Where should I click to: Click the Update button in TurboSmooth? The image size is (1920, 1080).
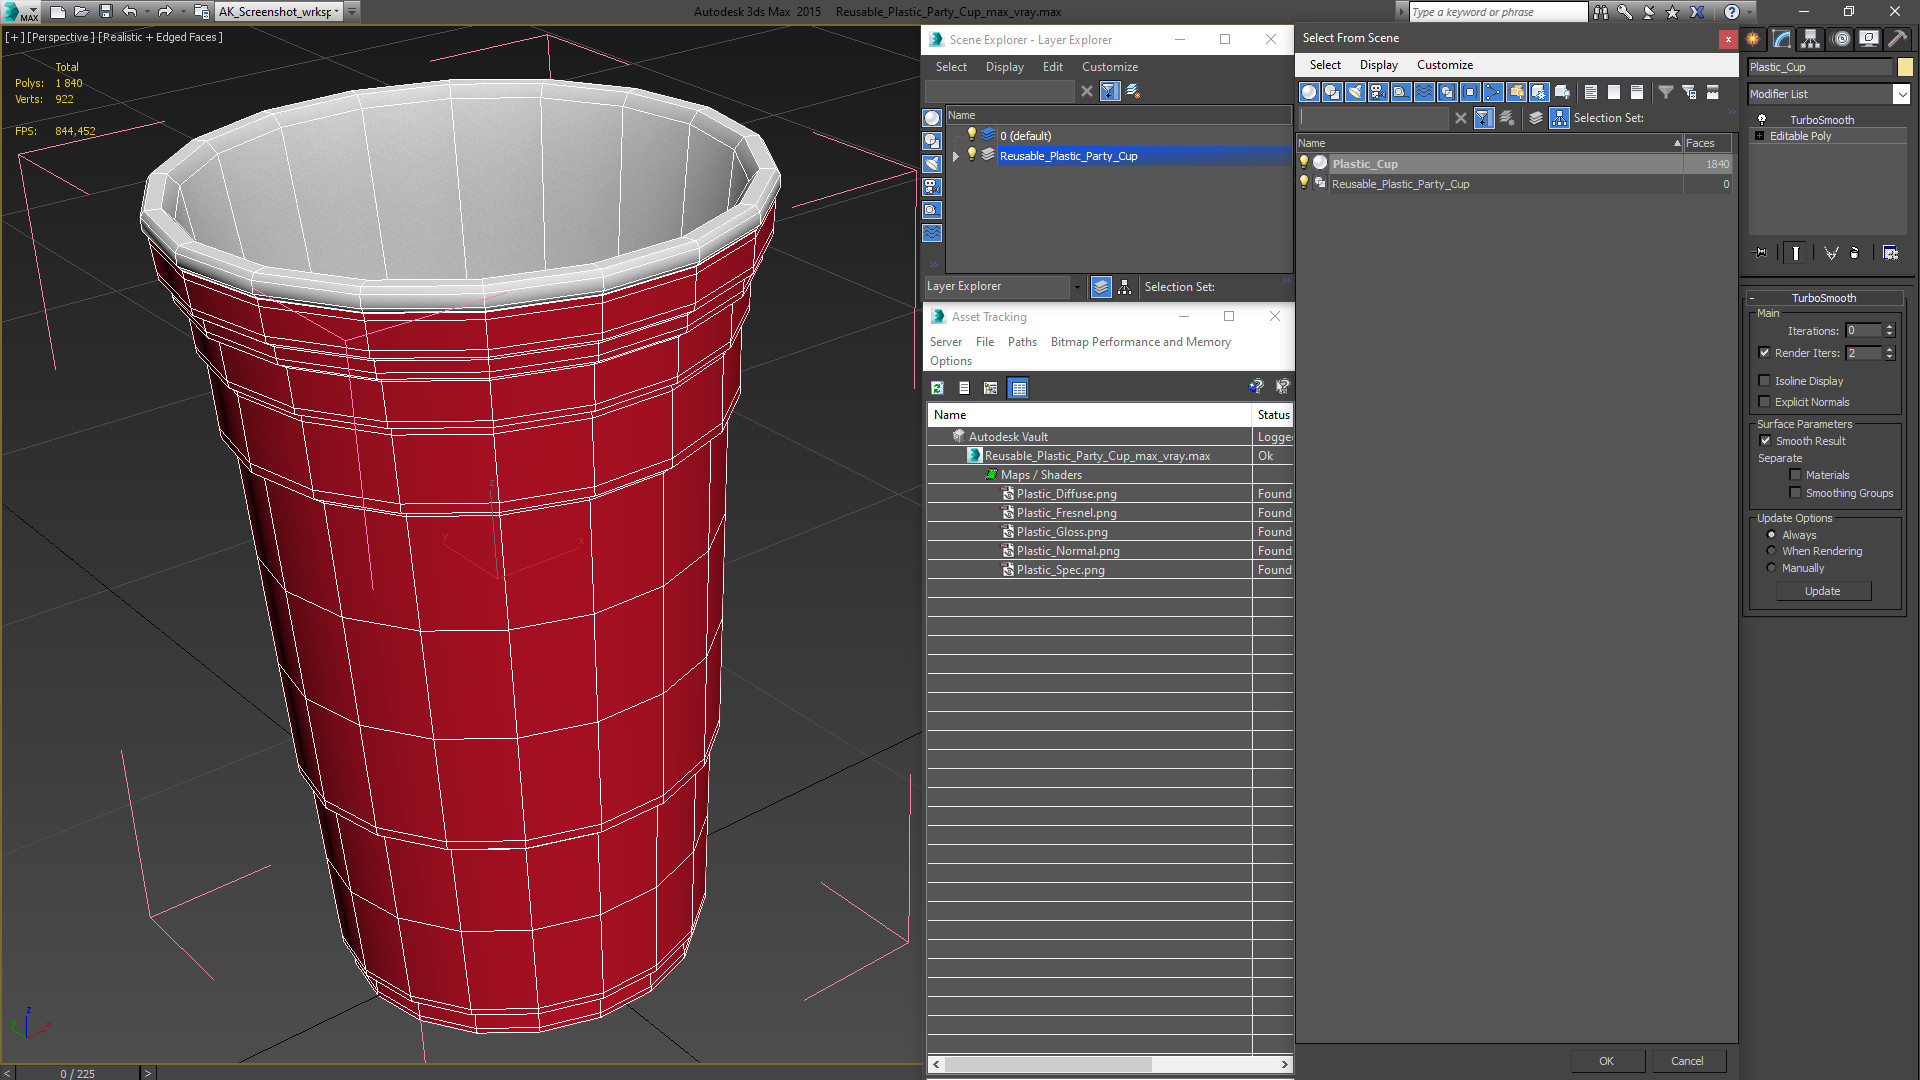(x=1822, y=591)
